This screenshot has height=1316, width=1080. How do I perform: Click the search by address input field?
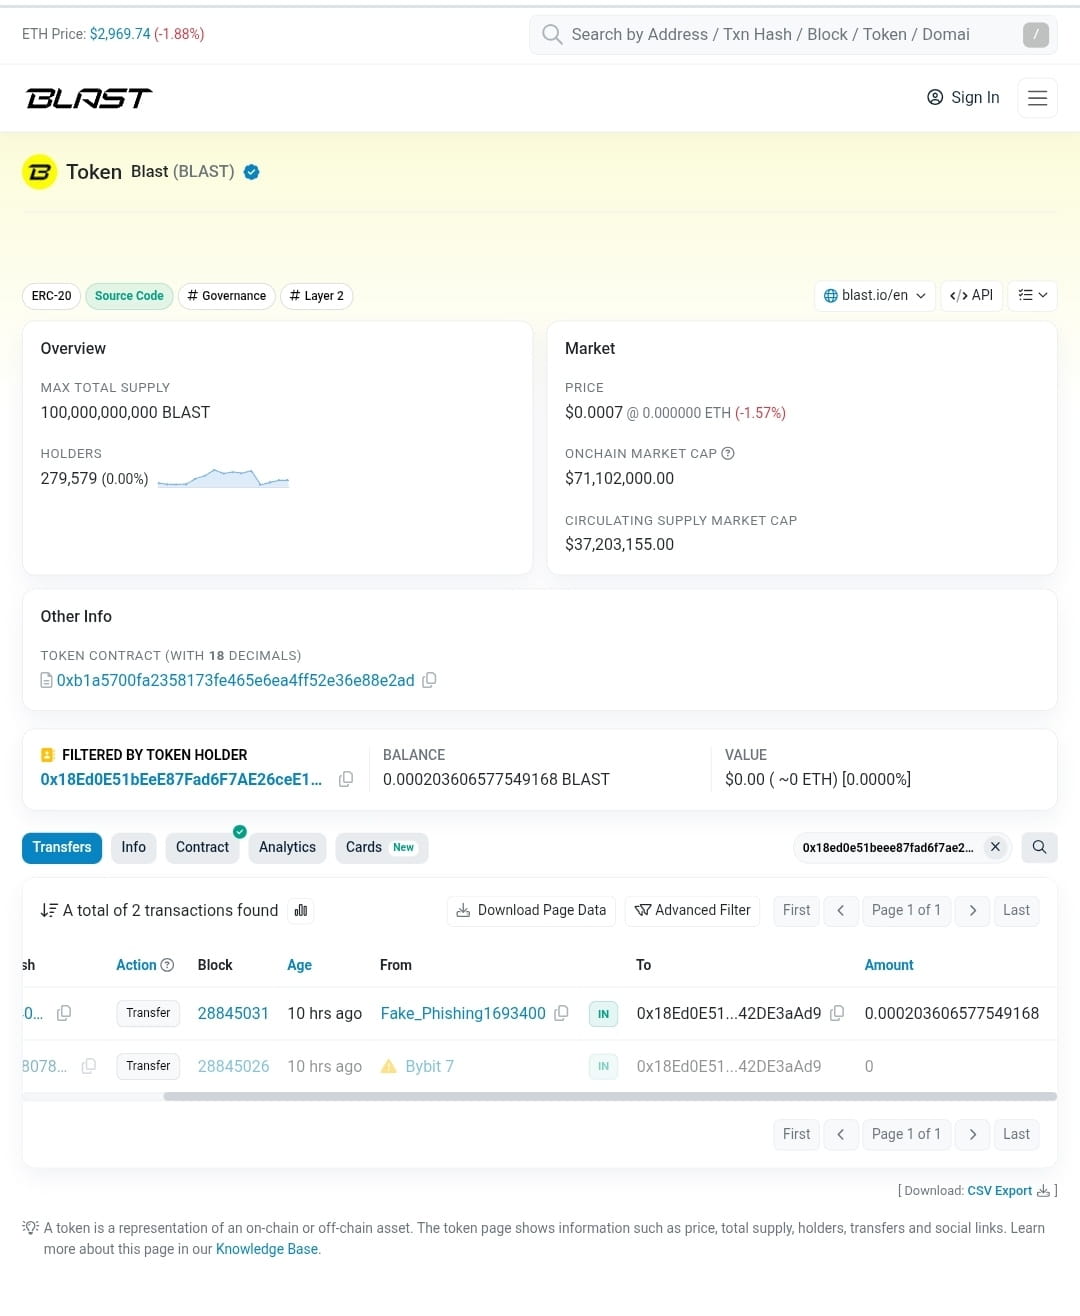(x=792, y=35)
